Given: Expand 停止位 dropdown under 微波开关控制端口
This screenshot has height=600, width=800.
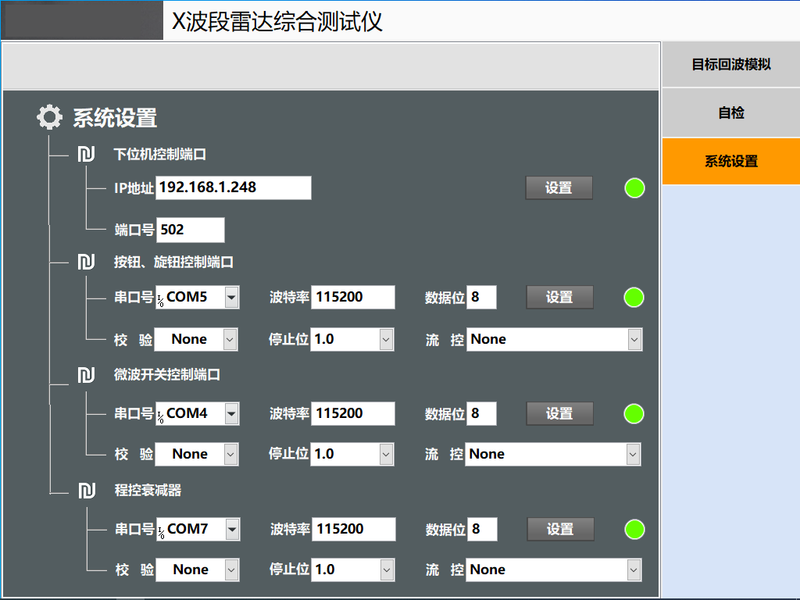Looking at the screenshot, I should (386, 454).
